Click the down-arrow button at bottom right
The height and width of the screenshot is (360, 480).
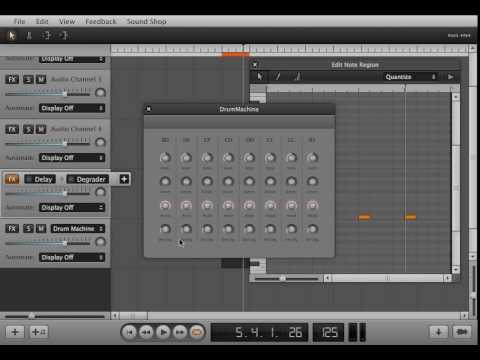click(x=439, y=332)
